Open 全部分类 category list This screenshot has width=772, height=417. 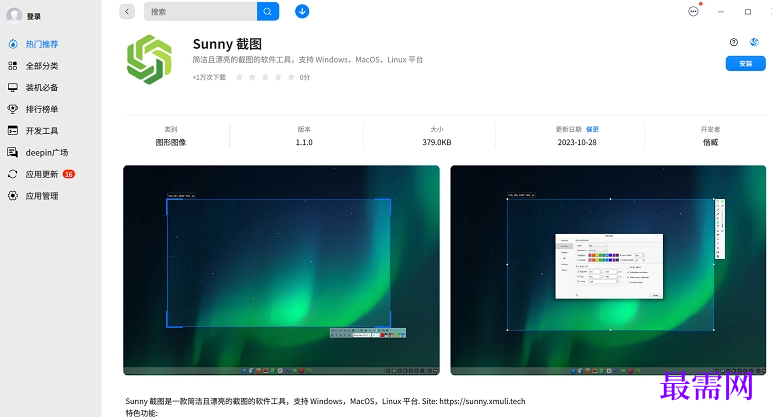pyautogui.click(x=42, y=66)
